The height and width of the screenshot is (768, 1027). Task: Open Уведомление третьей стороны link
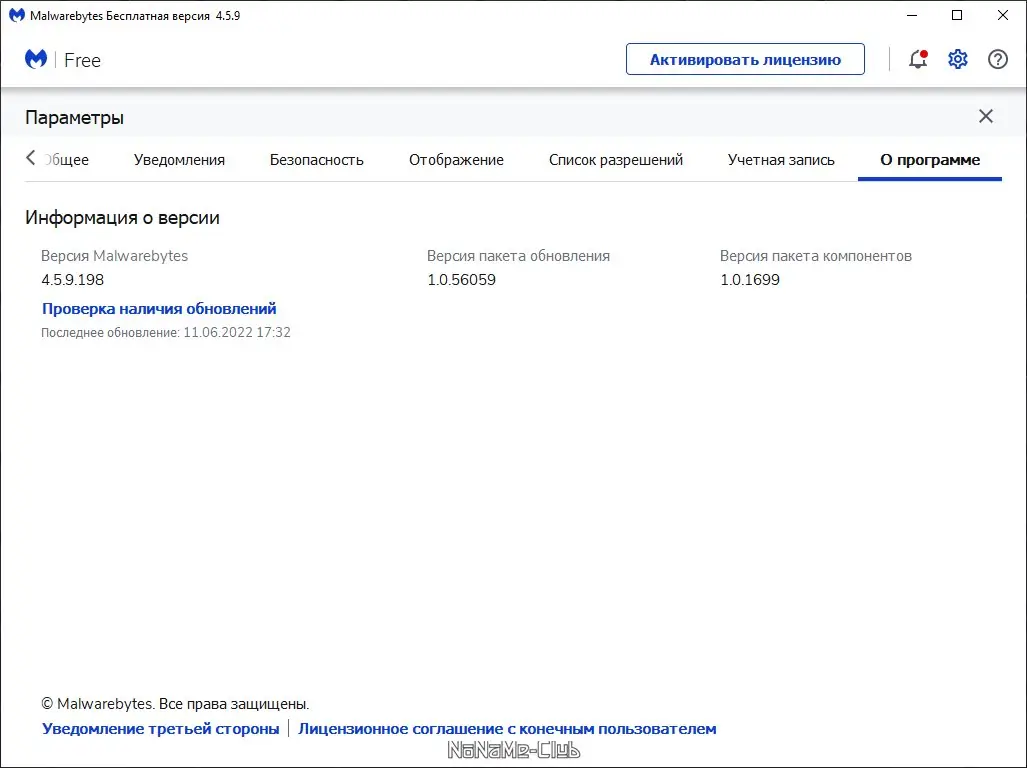click(x=160, y=729)
